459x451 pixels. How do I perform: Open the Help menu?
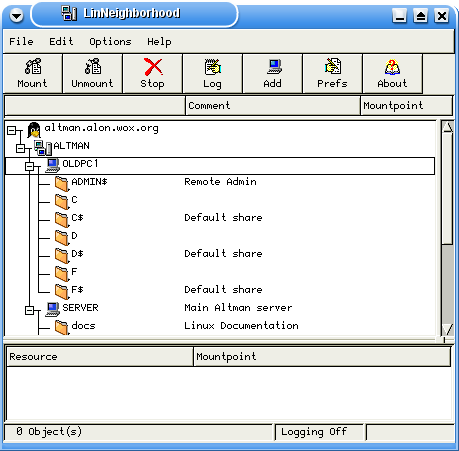point(159,41)
